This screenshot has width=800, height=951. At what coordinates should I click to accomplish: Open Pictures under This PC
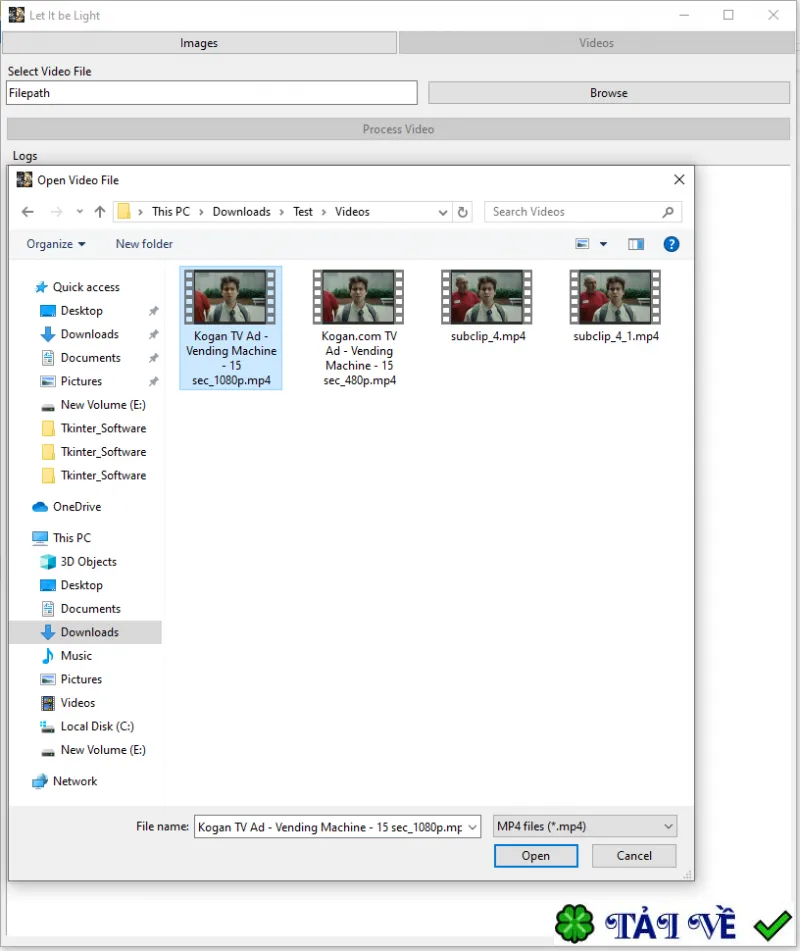[x=81, y=679]
